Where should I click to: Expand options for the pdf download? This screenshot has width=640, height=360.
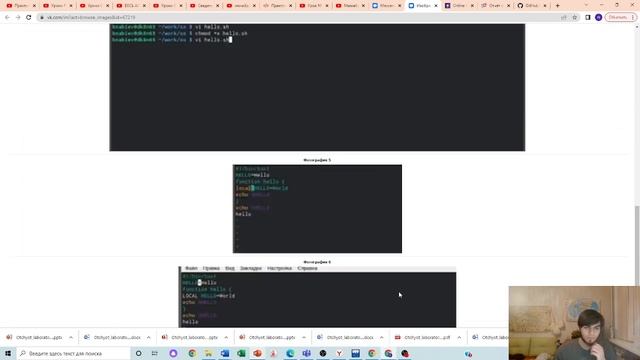[459, 338]
